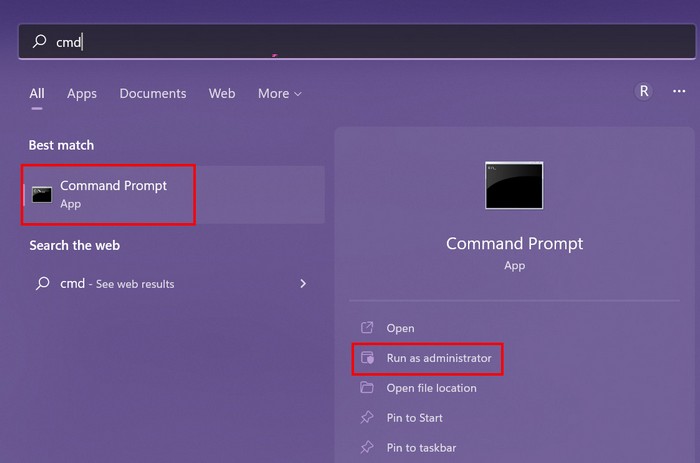Open the three-dot options menu
This screenshot has height=463, width=700.
coord(679,91)
